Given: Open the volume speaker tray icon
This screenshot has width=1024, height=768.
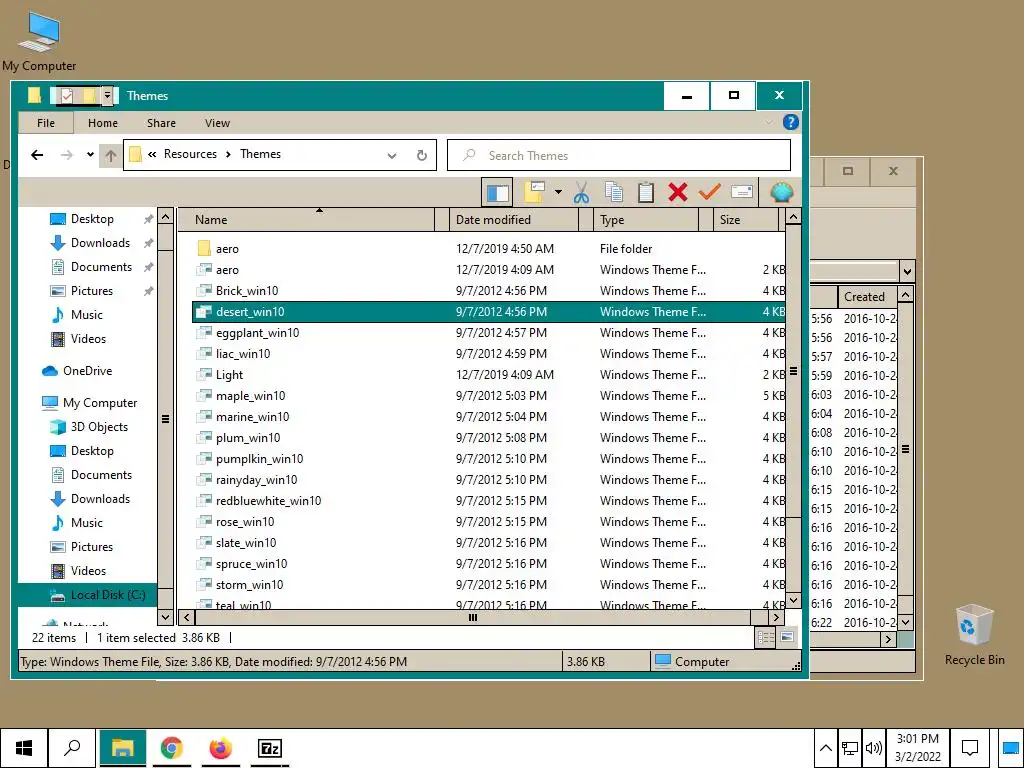Looking at the screenshot, I should click(873, 748).
